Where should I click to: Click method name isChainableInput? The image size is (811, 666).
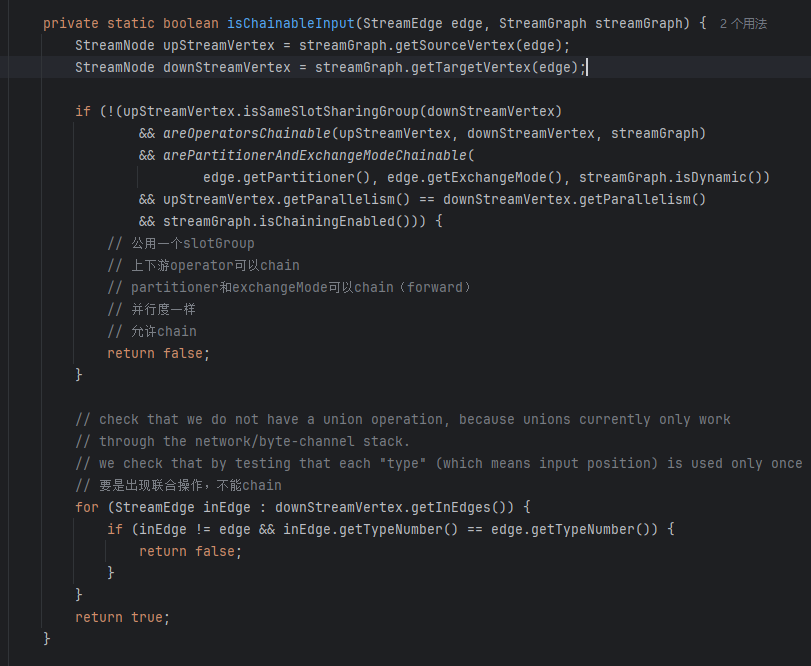pos(291,23)
